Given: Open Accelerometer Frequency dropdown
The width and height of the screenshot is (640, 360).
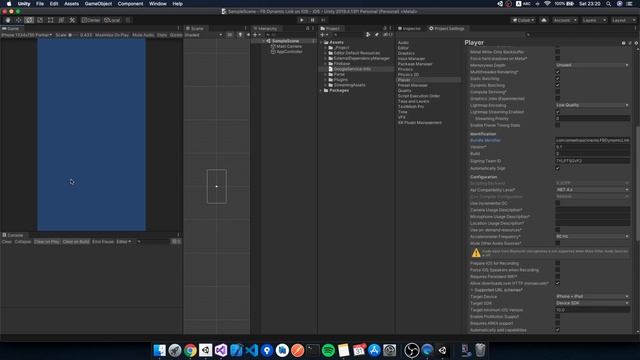Looking at the screenshot, I should [x=592, y=236].
